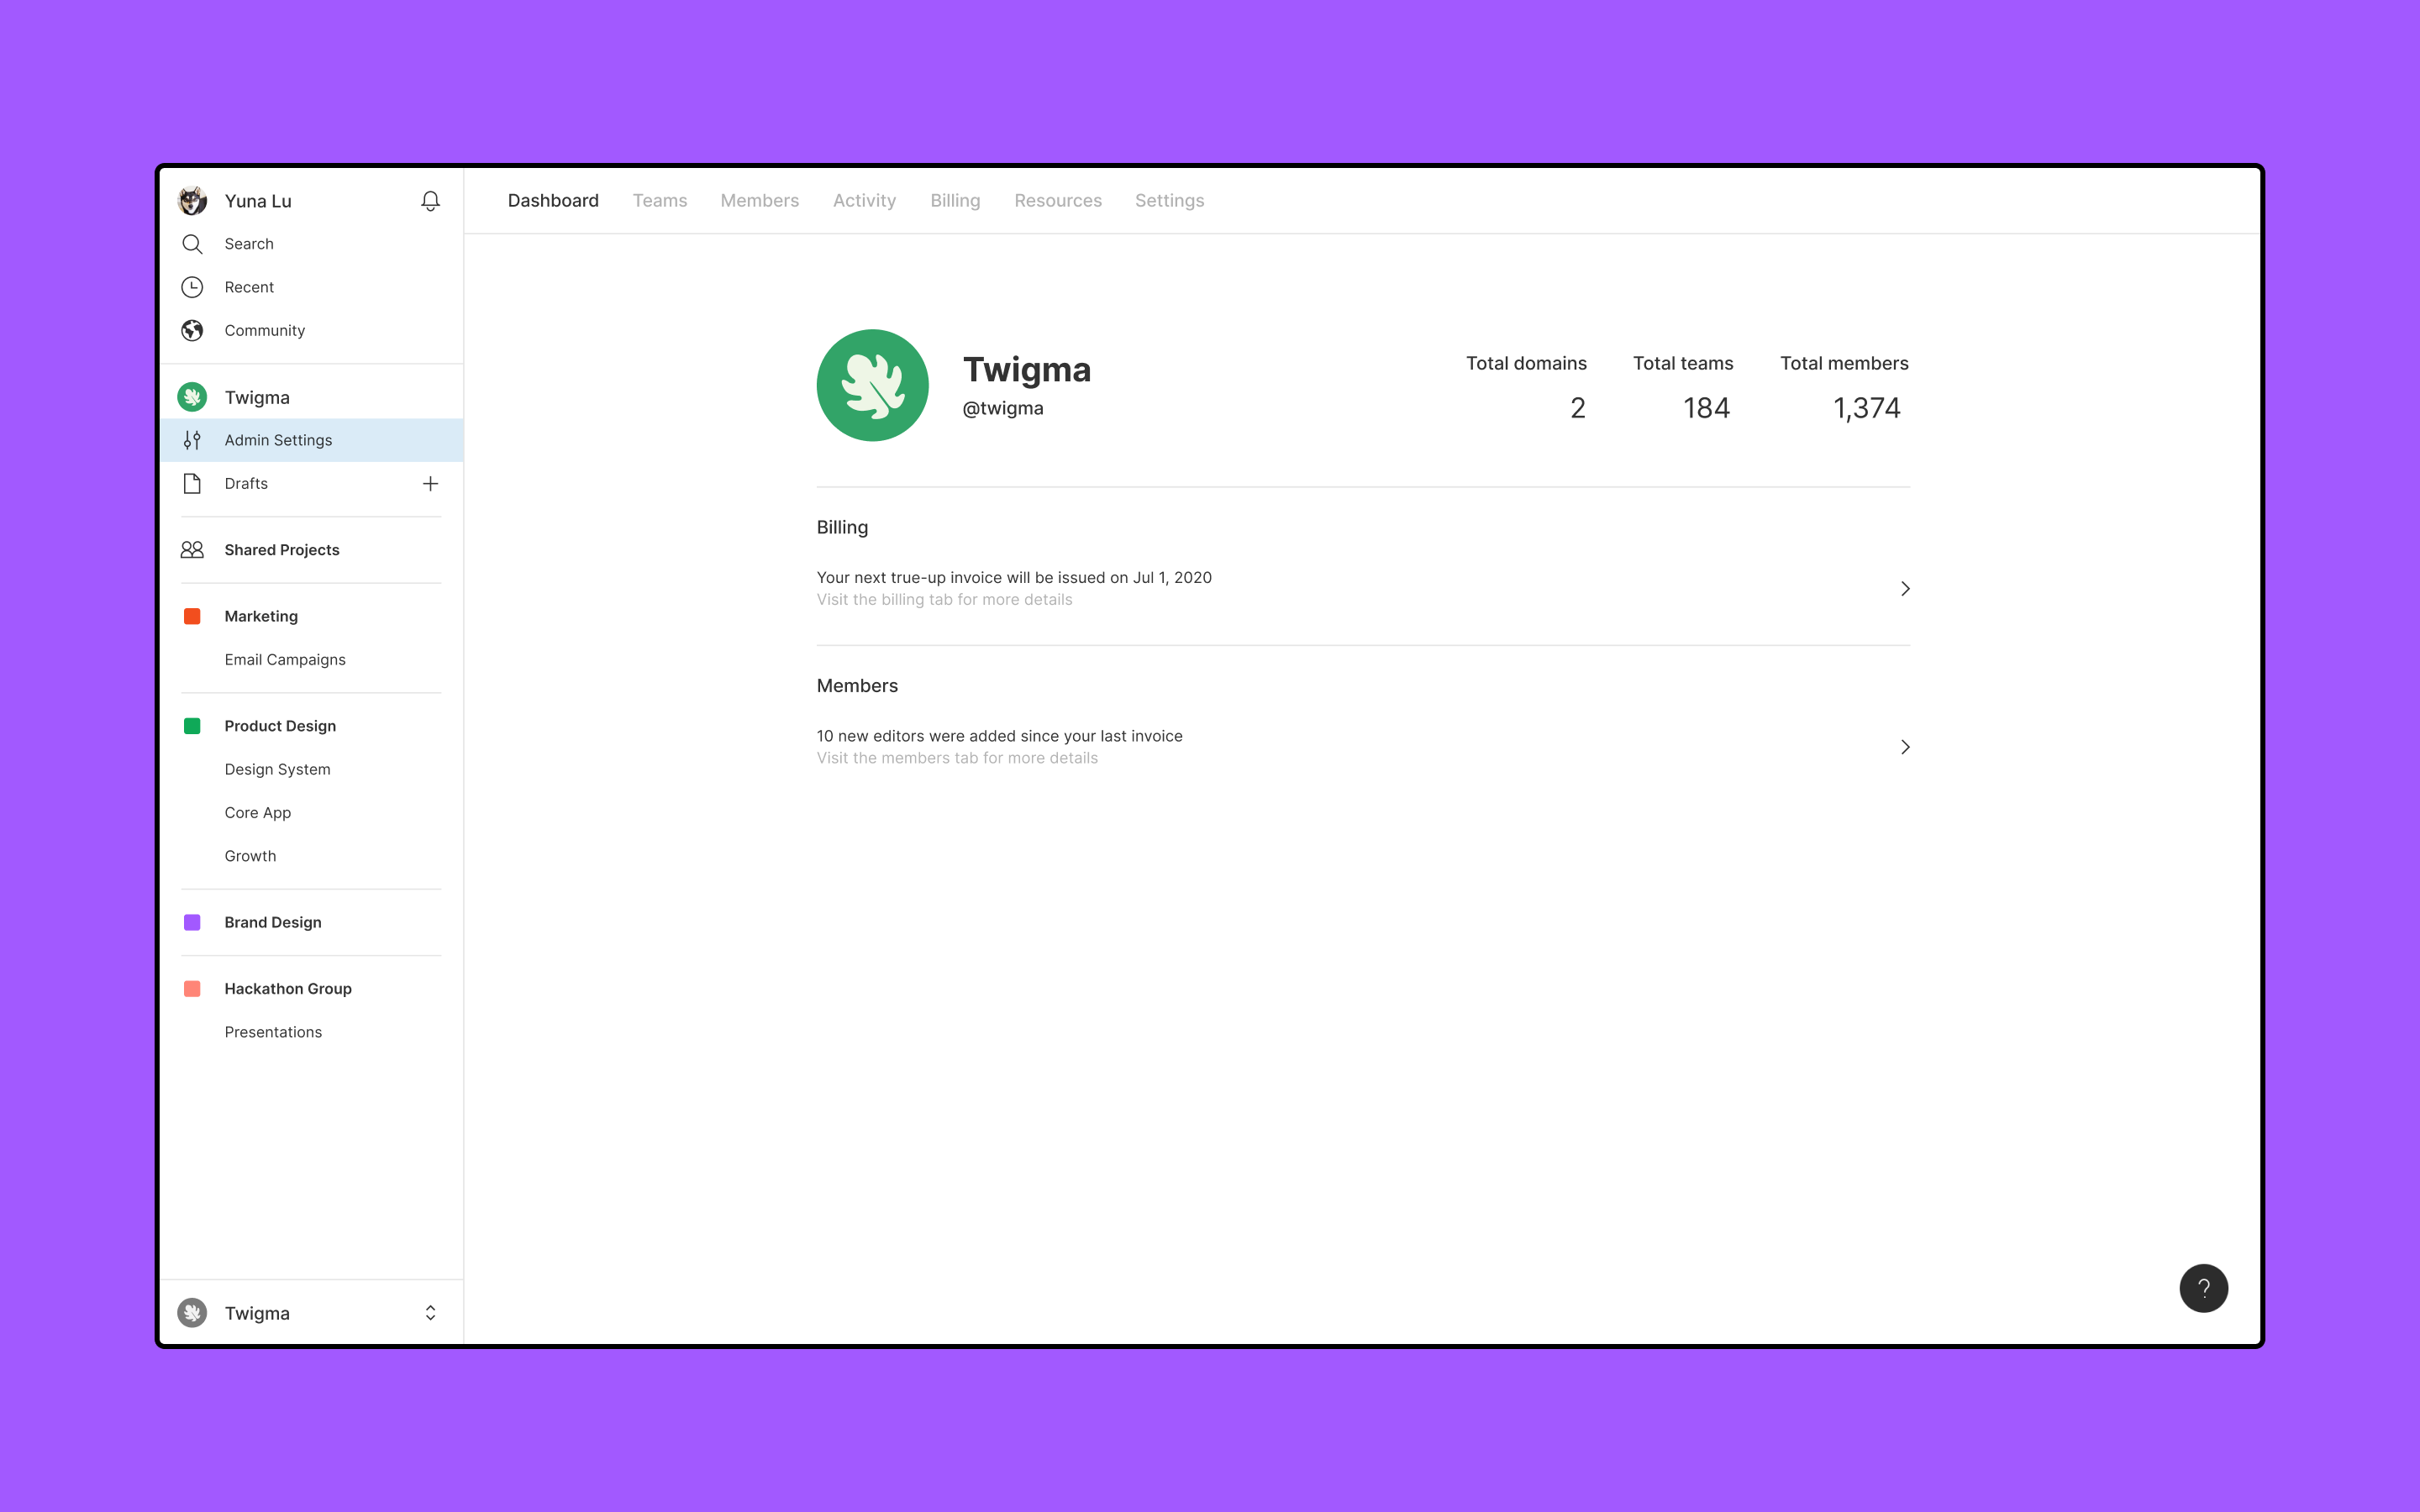2420x1512 pixels.
Task: Click Visit the members tab link
Action: pos(958,756)
